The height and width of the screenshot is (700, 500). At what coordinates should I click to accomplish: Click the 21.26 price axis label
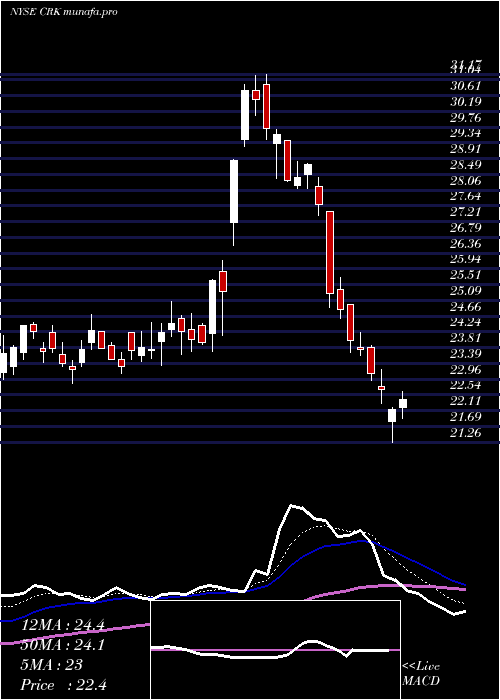click(466, 433)
